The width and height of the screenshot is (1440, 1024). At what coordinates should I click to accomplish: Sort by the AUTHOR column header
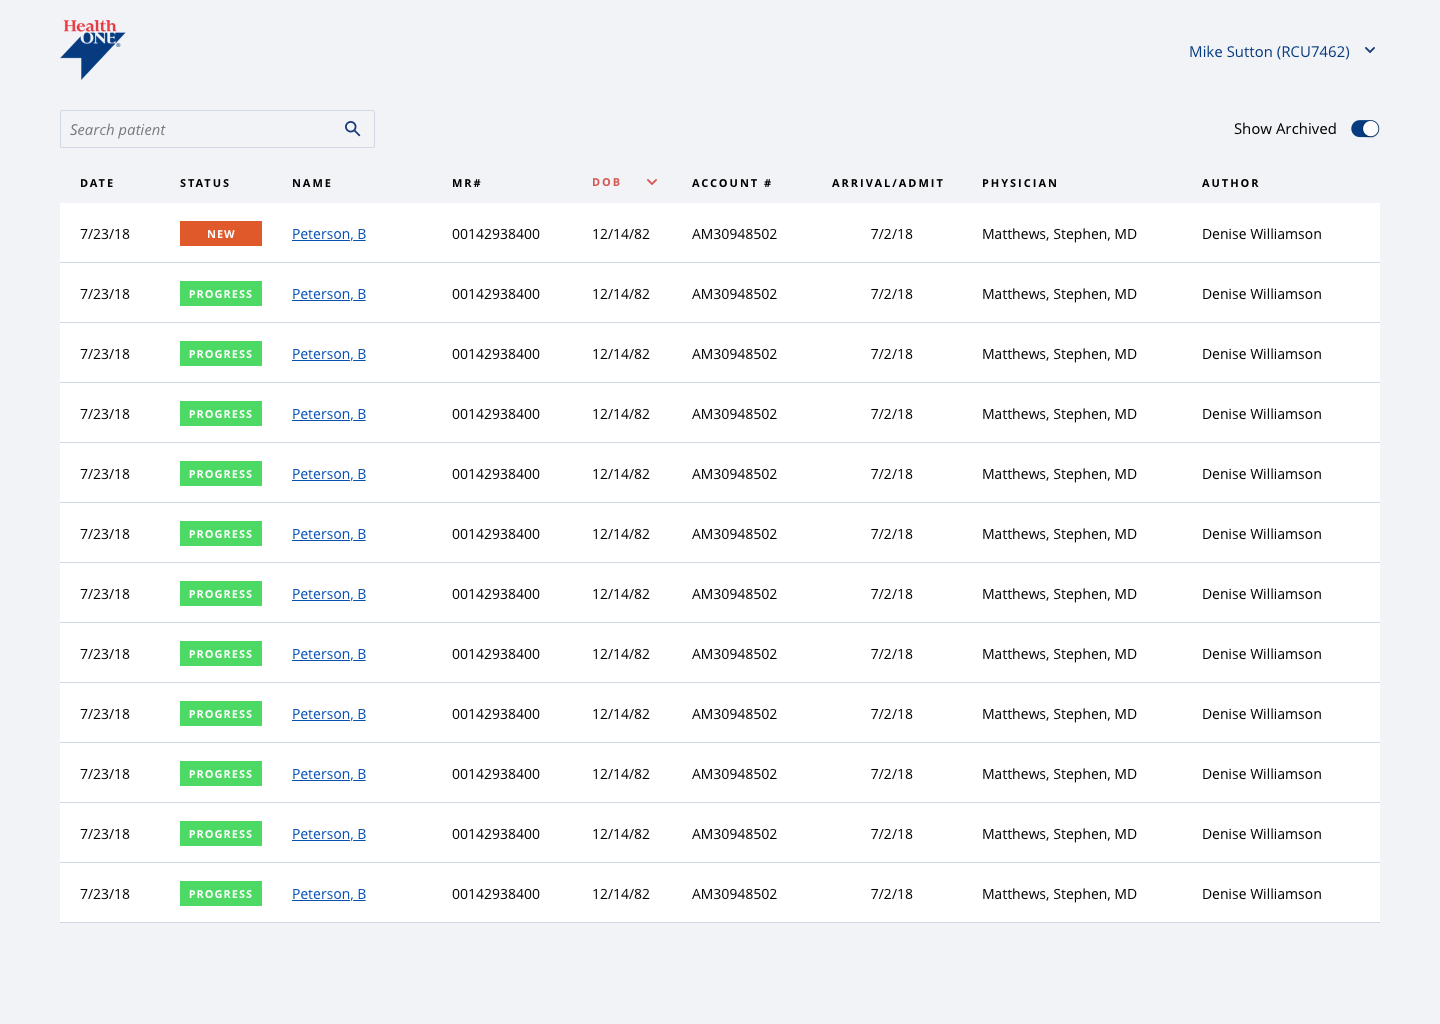(1231, 183)
